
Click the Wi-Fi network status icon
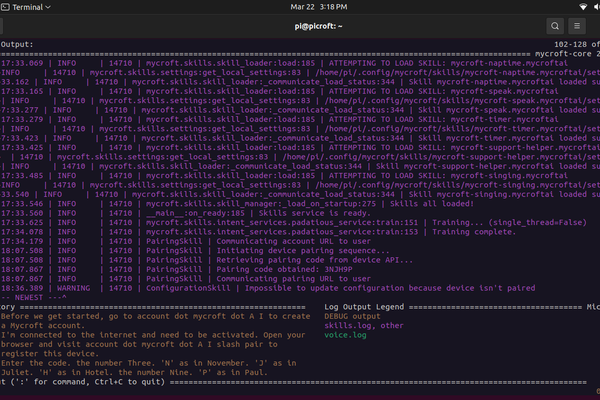tap(583, 7)
